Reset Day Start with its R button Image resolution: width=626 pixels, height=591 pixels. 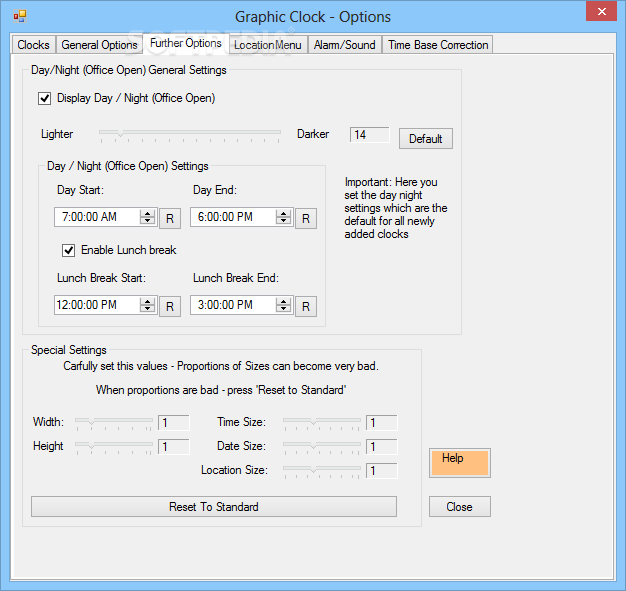point(170,218)
